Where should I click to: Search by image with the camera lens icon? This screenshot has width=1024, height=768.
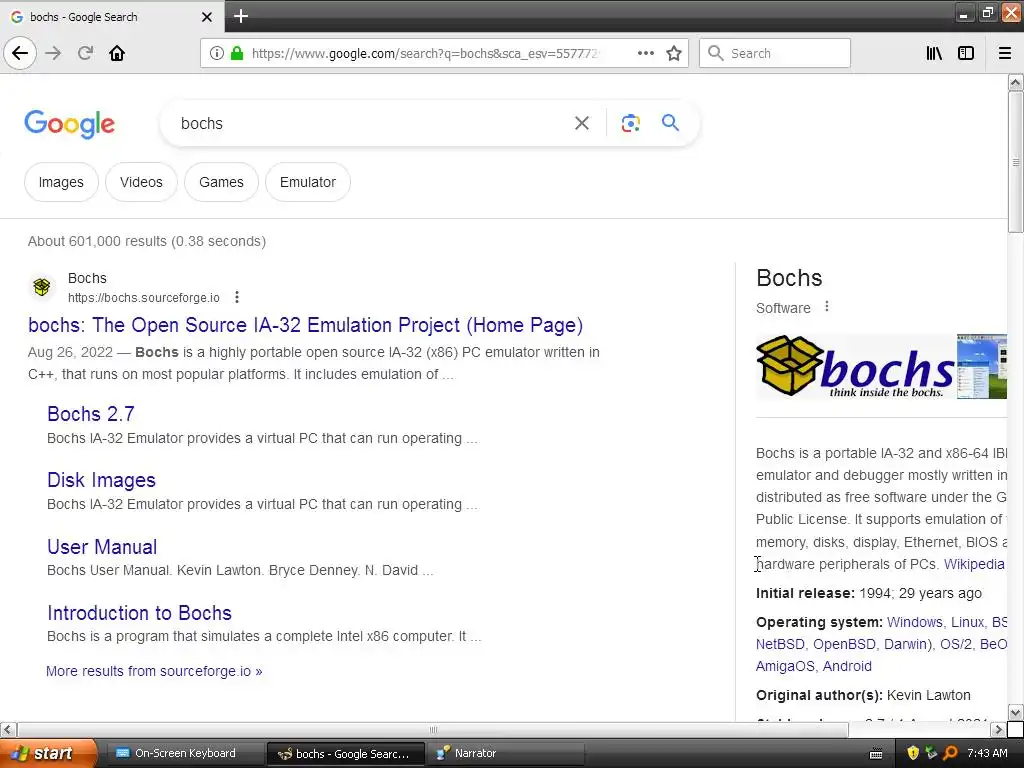click(x=630, y=123)
